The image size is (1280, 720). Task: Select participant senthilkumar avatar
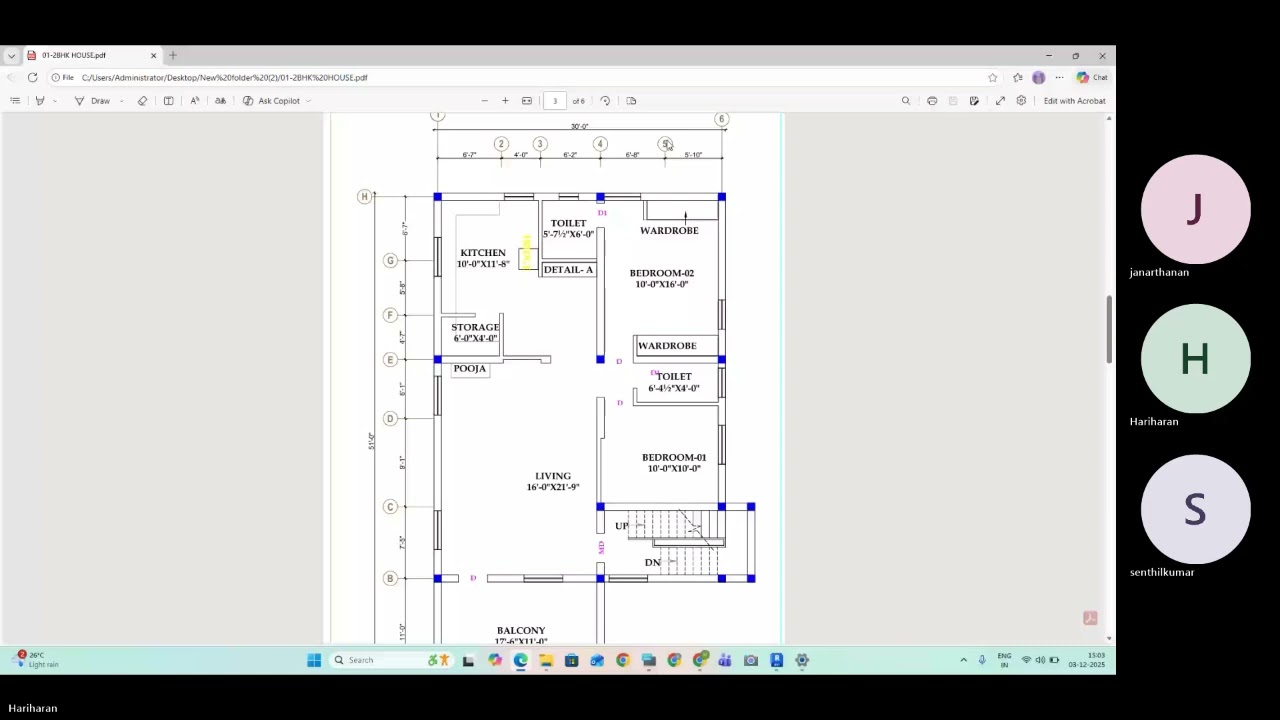(x=1195, y=509)
